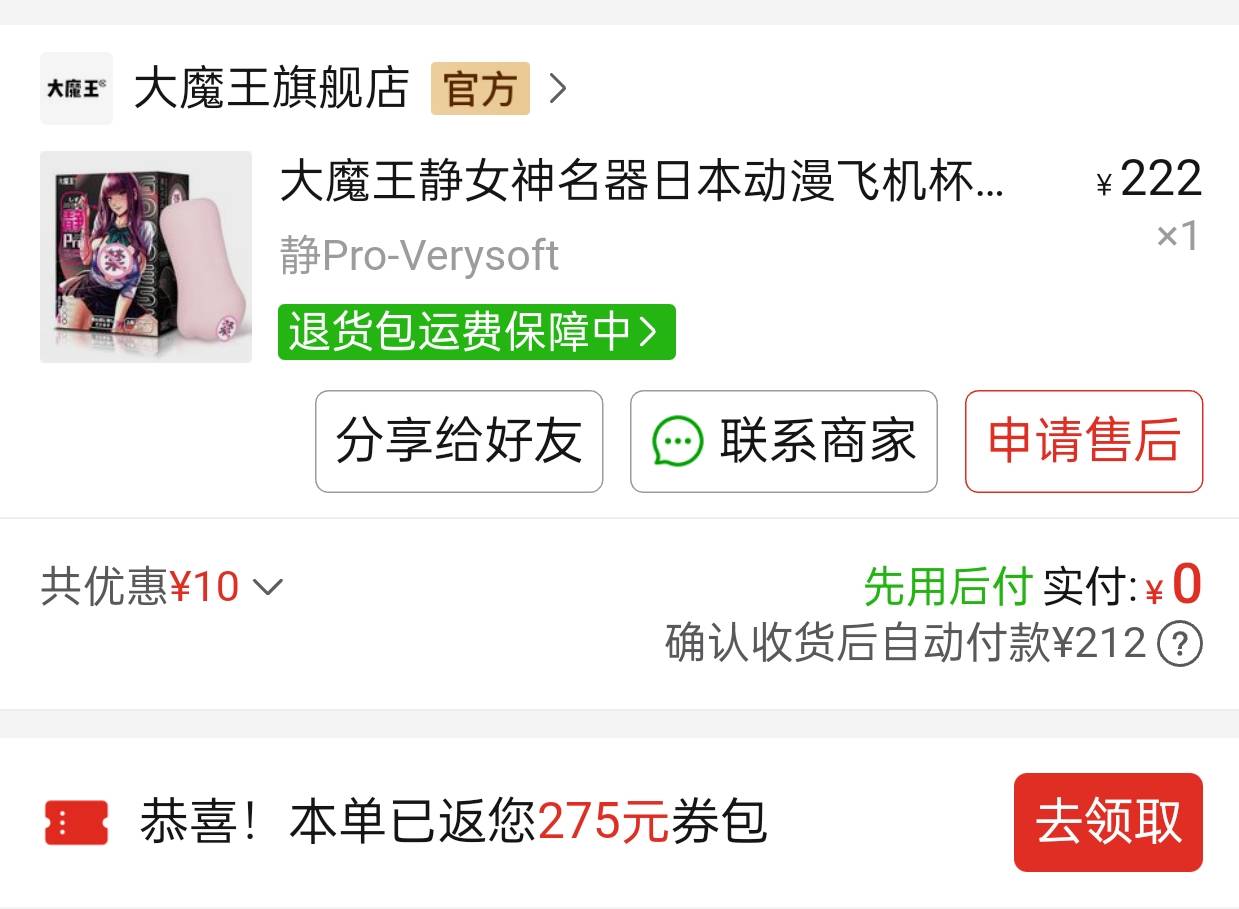Screen dimensions: 1239x909
Task: Tap the red coupon ticket icon
Action: [76, 823]
